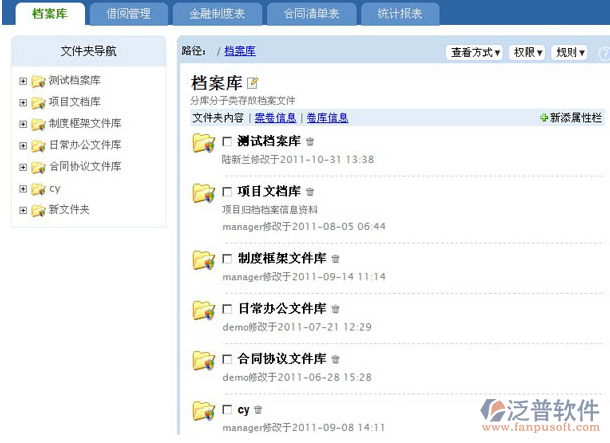Click sidebar folder icon for 合同协议文件库
Screen dimensions: 610x443
pyautogui.click(x=38, y=168)
